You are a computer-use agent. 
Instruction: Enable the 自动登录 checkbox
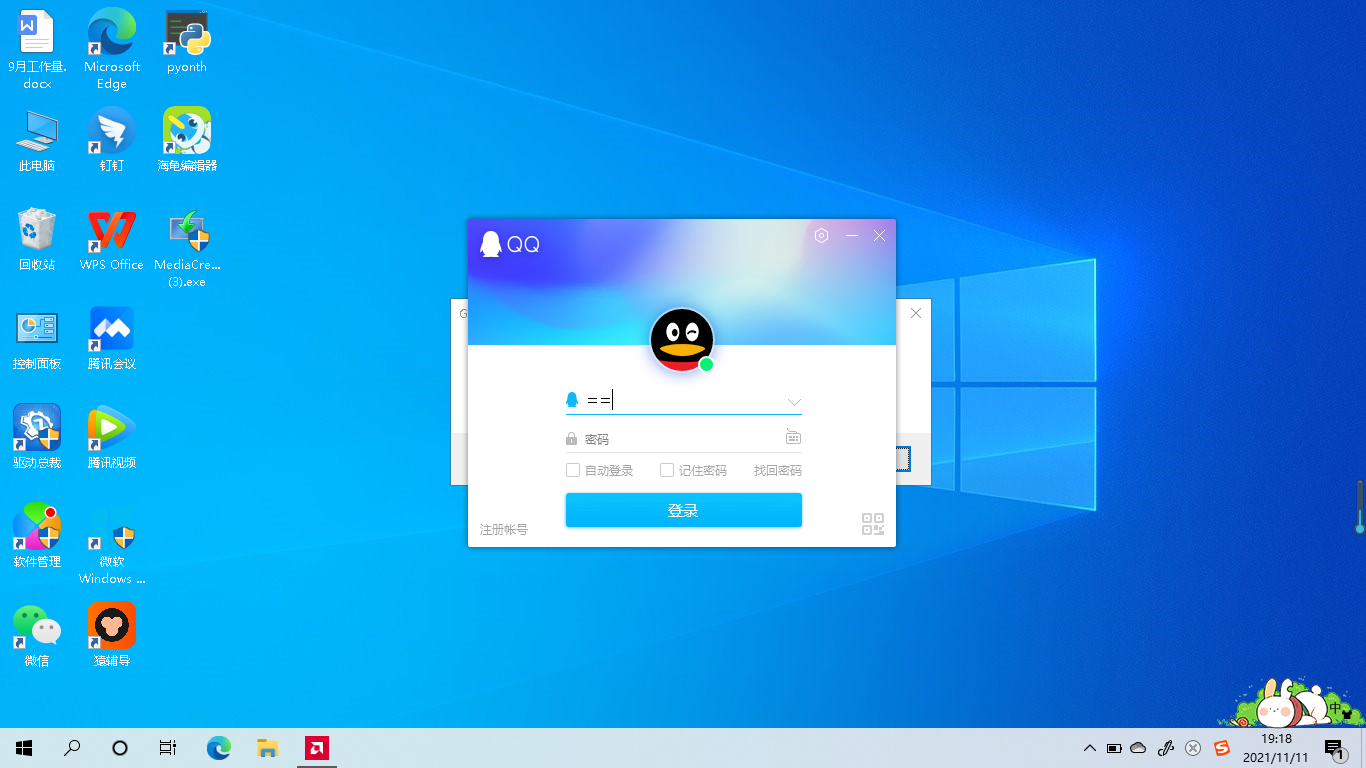[x=573, y=470]
